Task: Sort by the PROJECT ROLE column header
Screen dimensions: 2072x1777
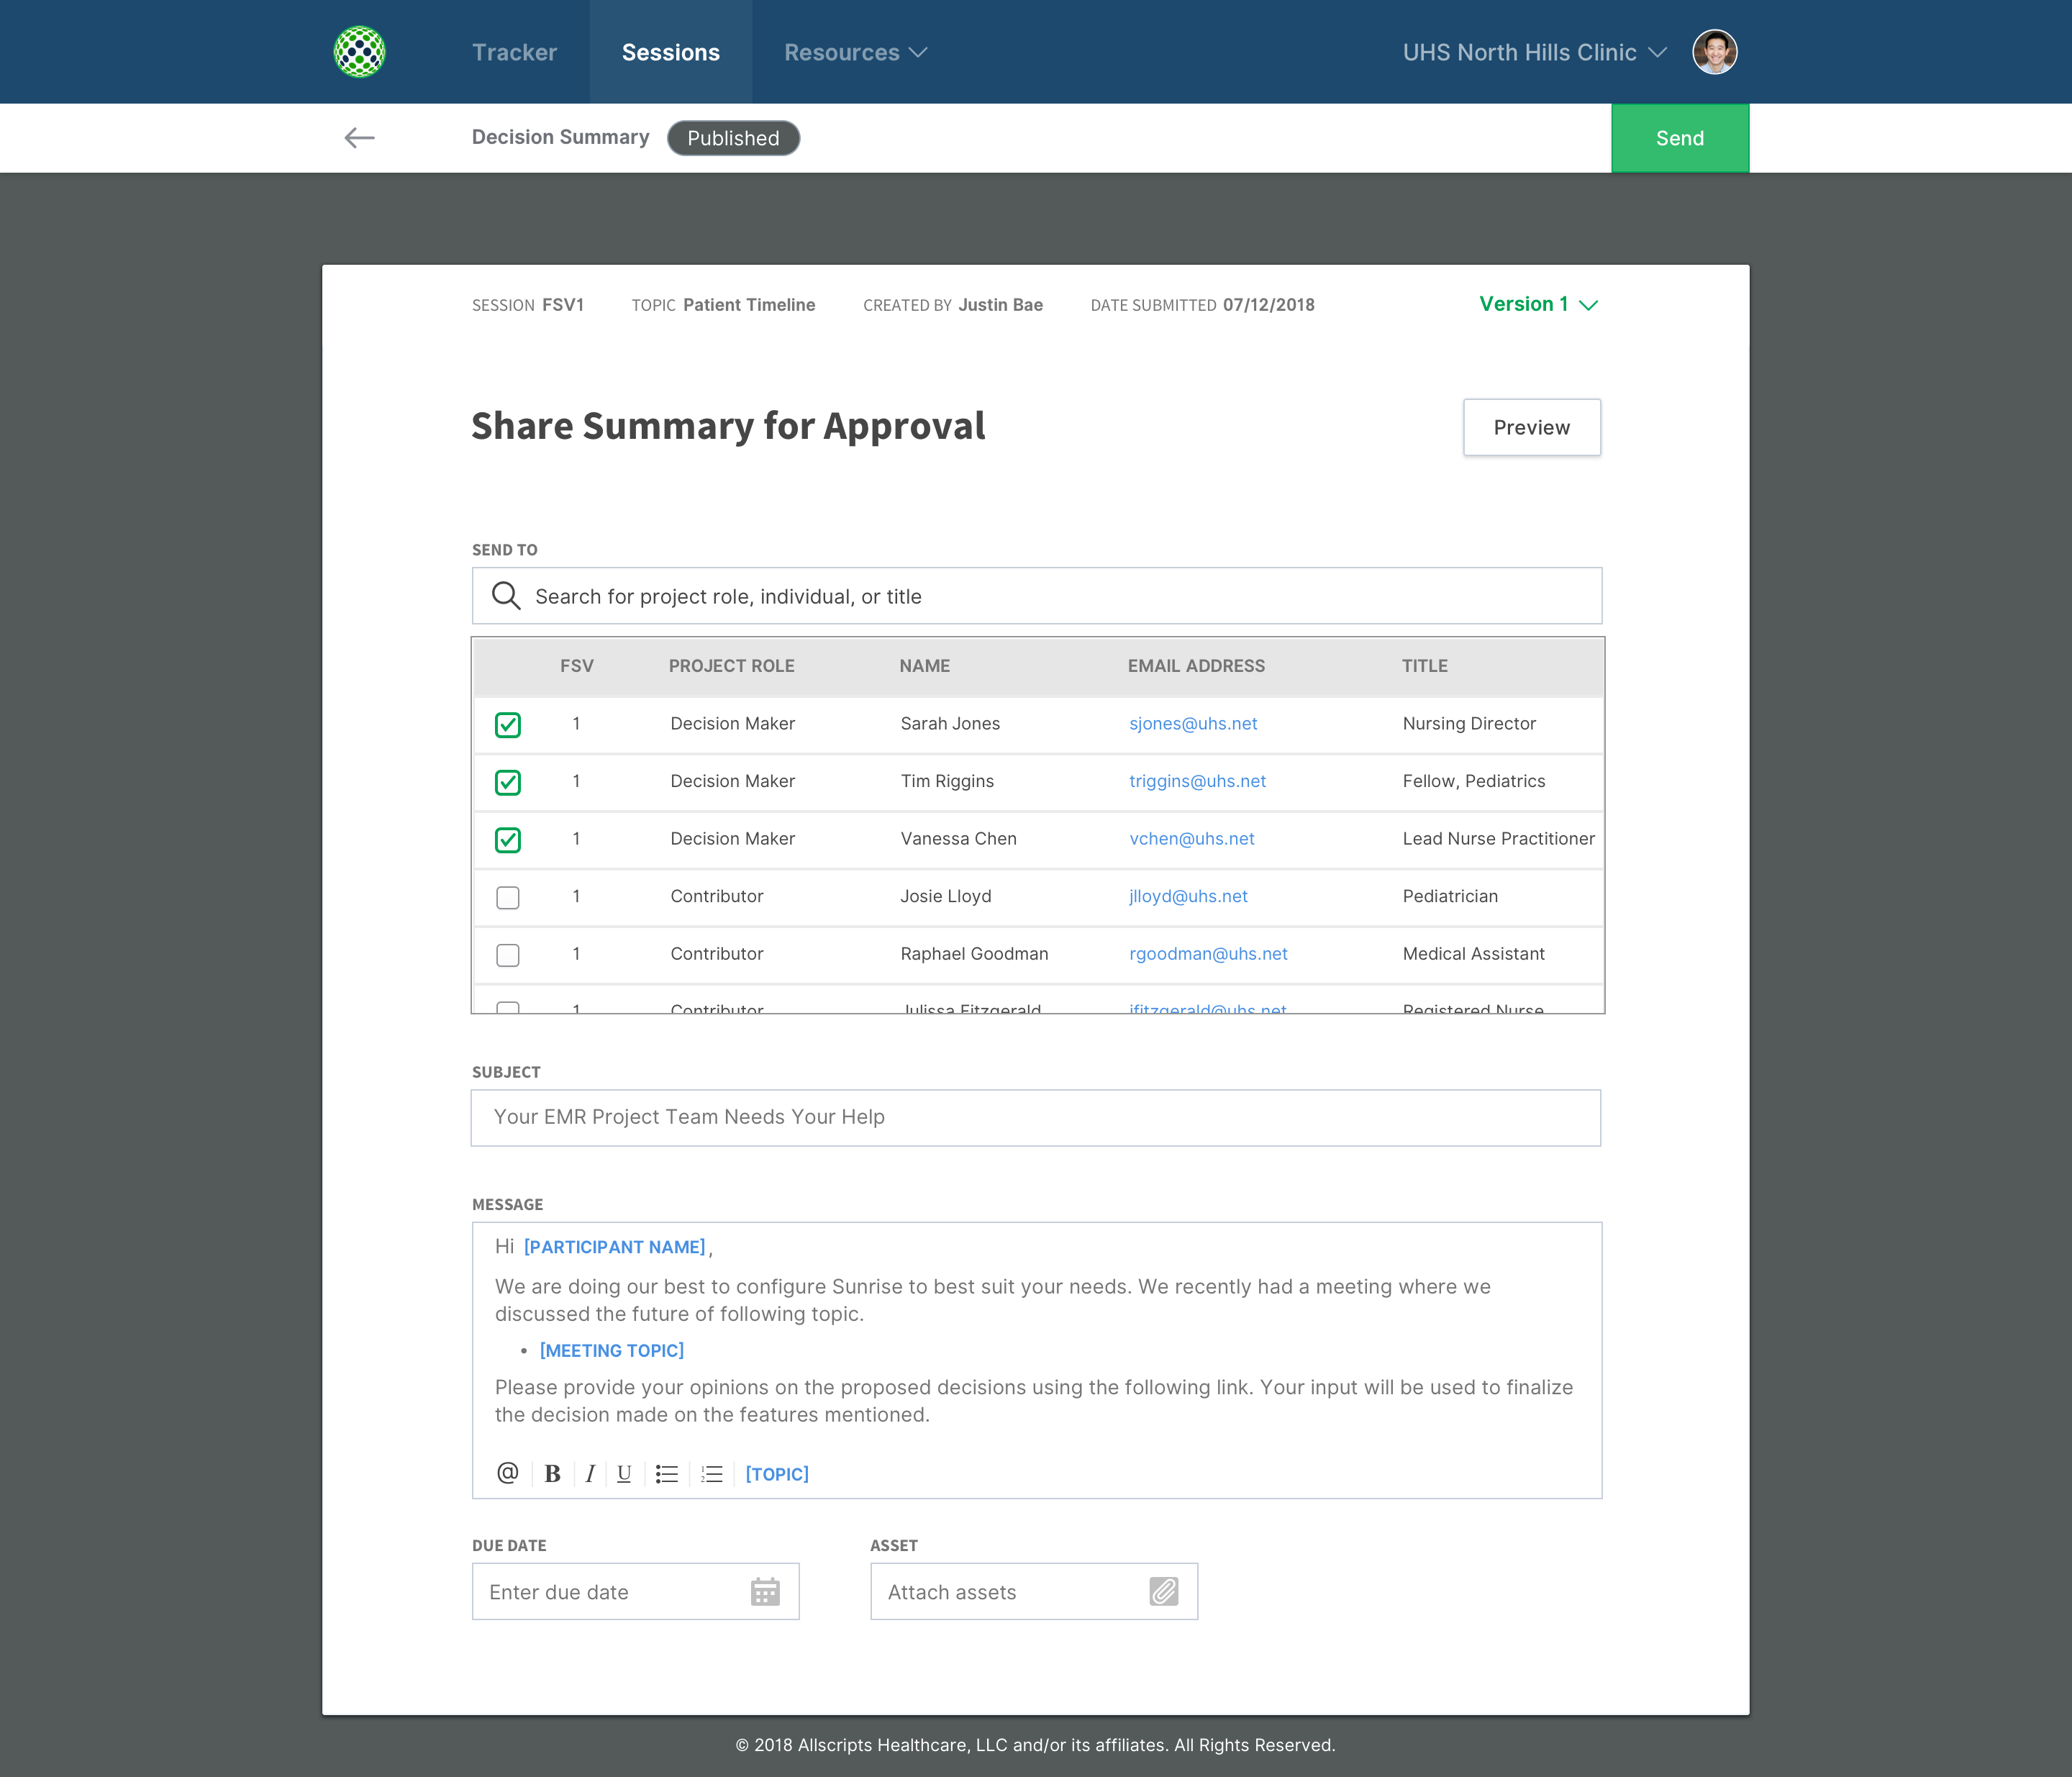Action: tap(732, 666)
